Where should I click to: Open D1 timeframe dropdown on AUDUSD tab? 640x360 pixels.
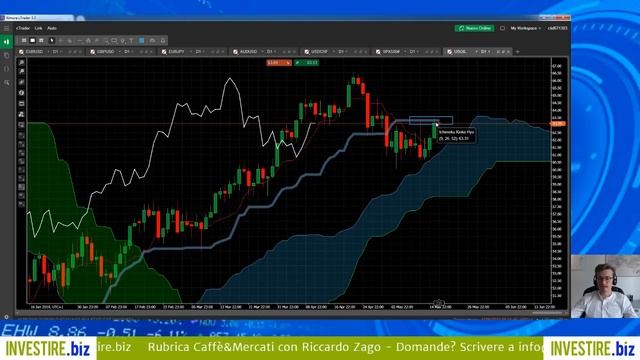coord(271,52)
